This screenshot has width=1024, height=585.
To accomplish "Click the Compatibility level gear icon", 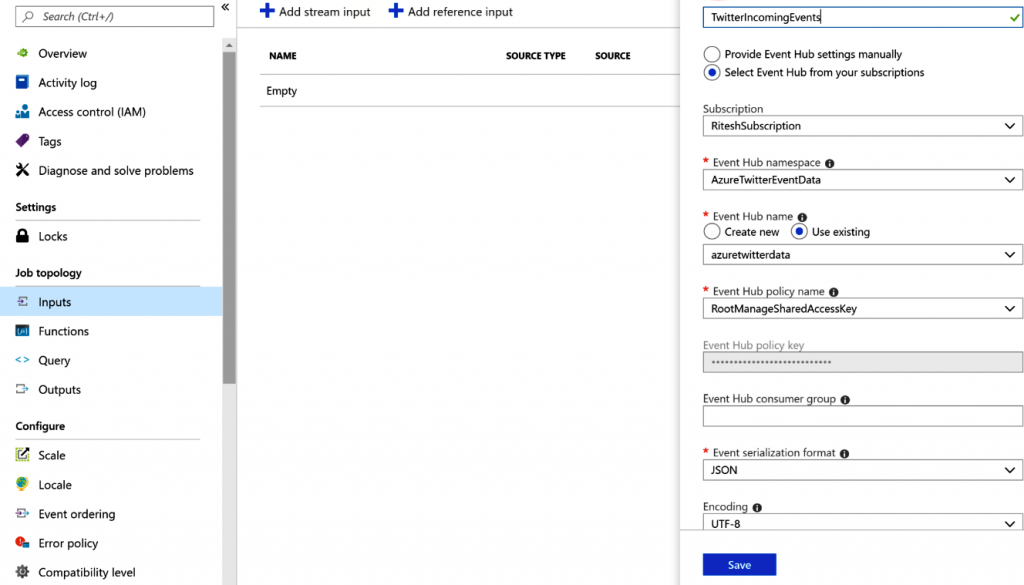I will tap(22, 572).
